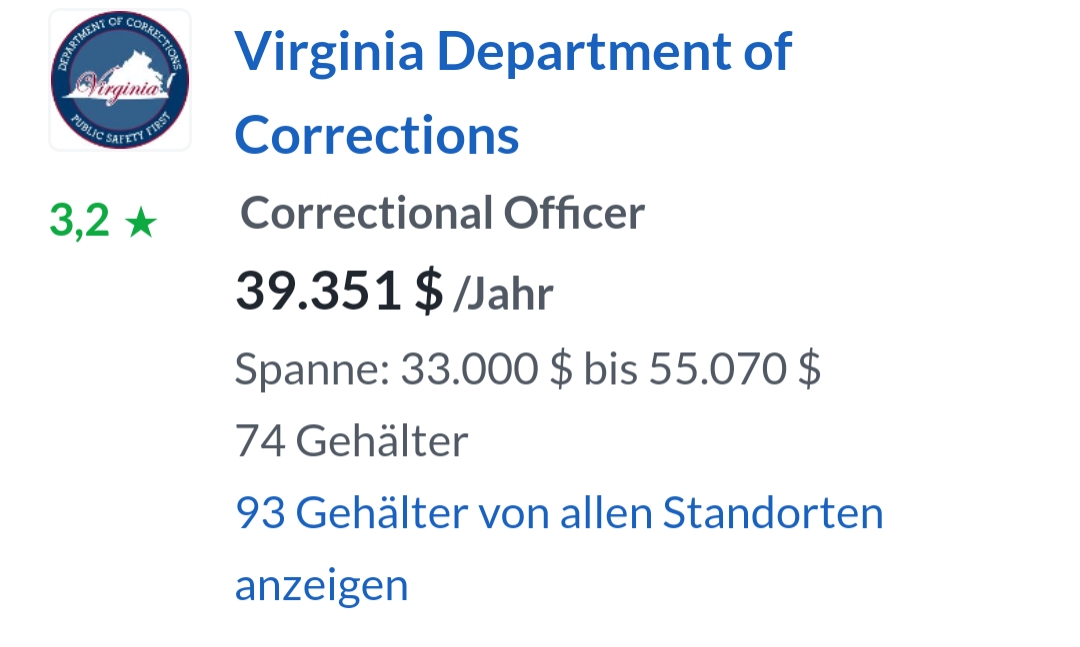Open the Correctional Officer job title

(442, 212)
